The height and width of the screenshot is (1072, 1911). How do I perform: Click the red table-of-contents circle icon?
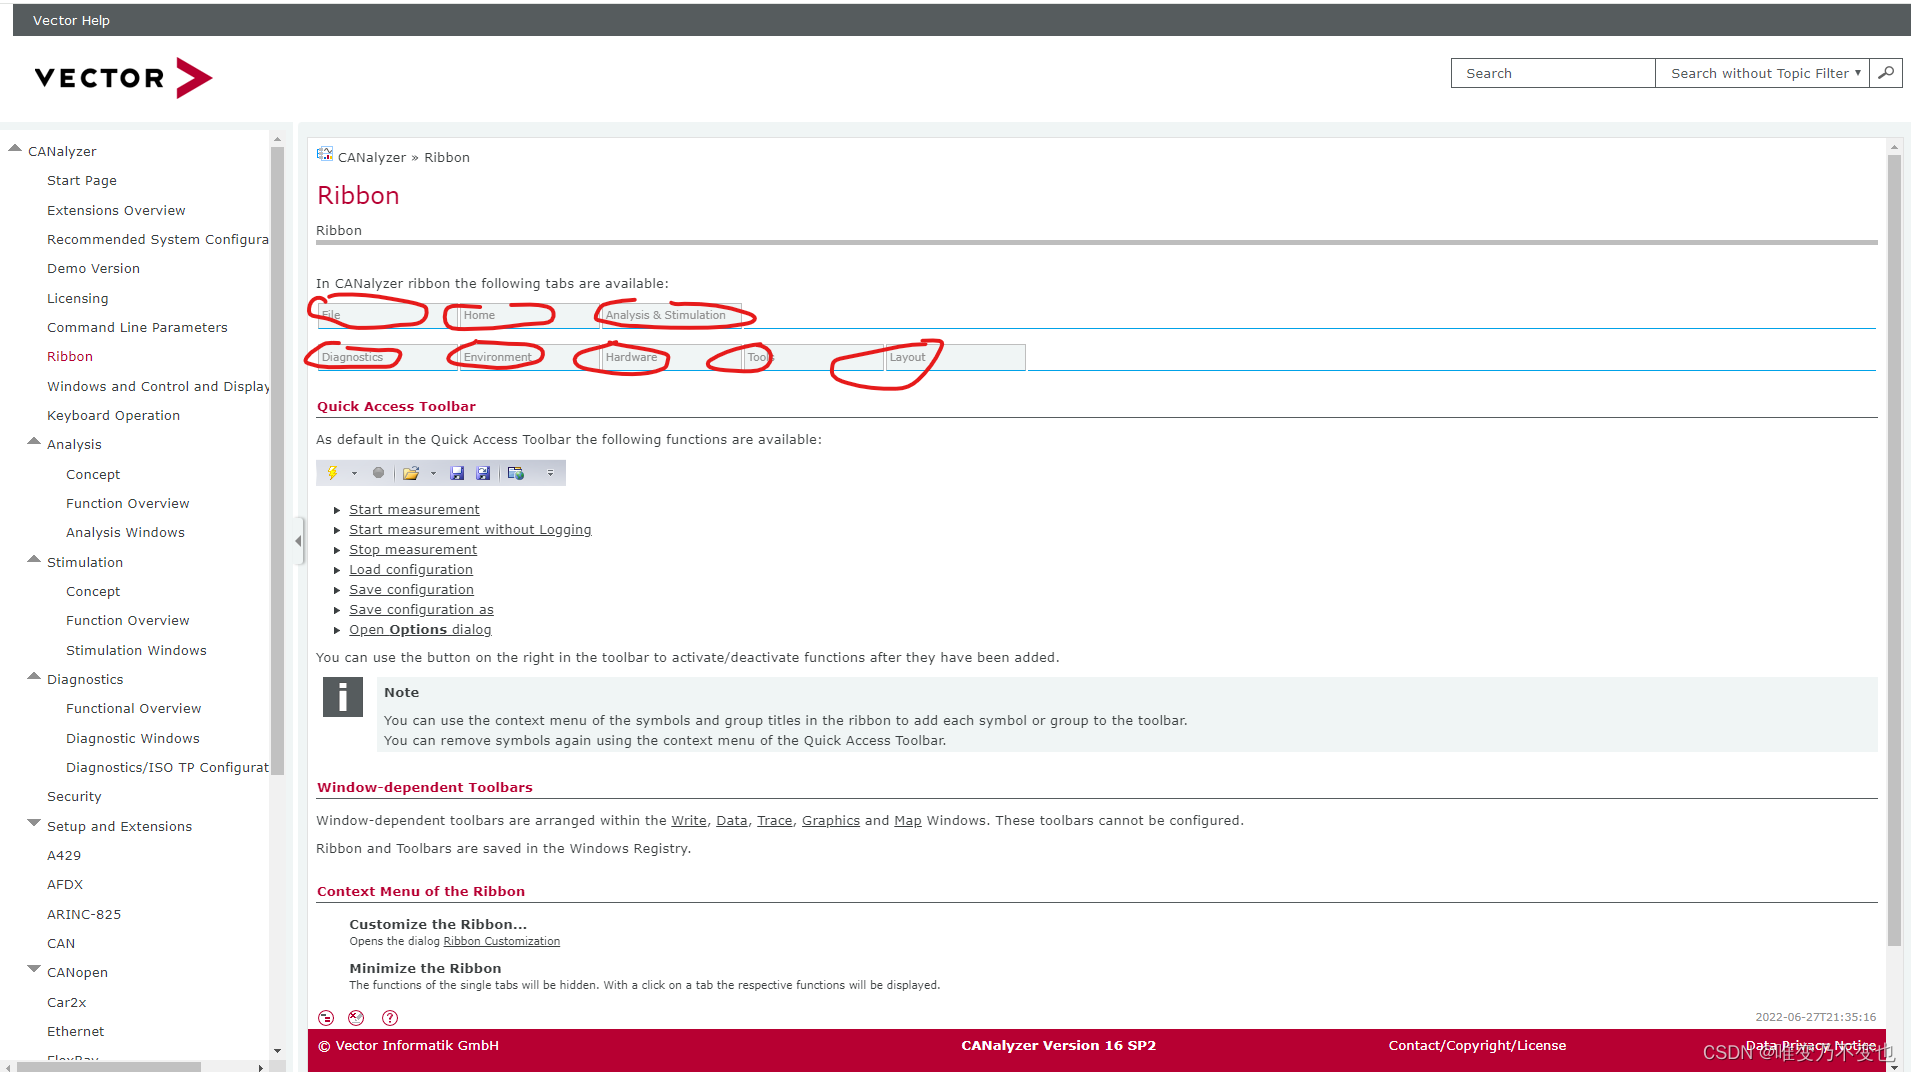(x=326, y=1018)
